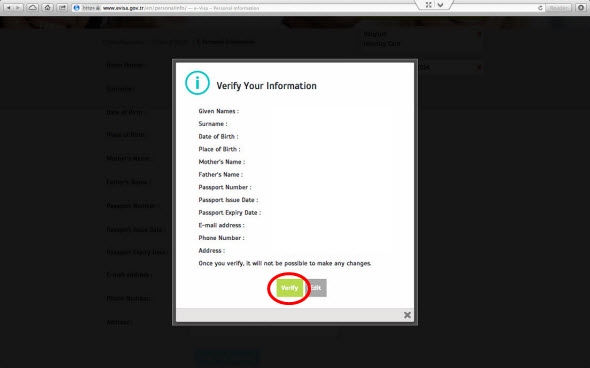Click the 'Mother's Name :' dialog label
Viewport: 590px width, 368px height.
[x=222, y=162]
